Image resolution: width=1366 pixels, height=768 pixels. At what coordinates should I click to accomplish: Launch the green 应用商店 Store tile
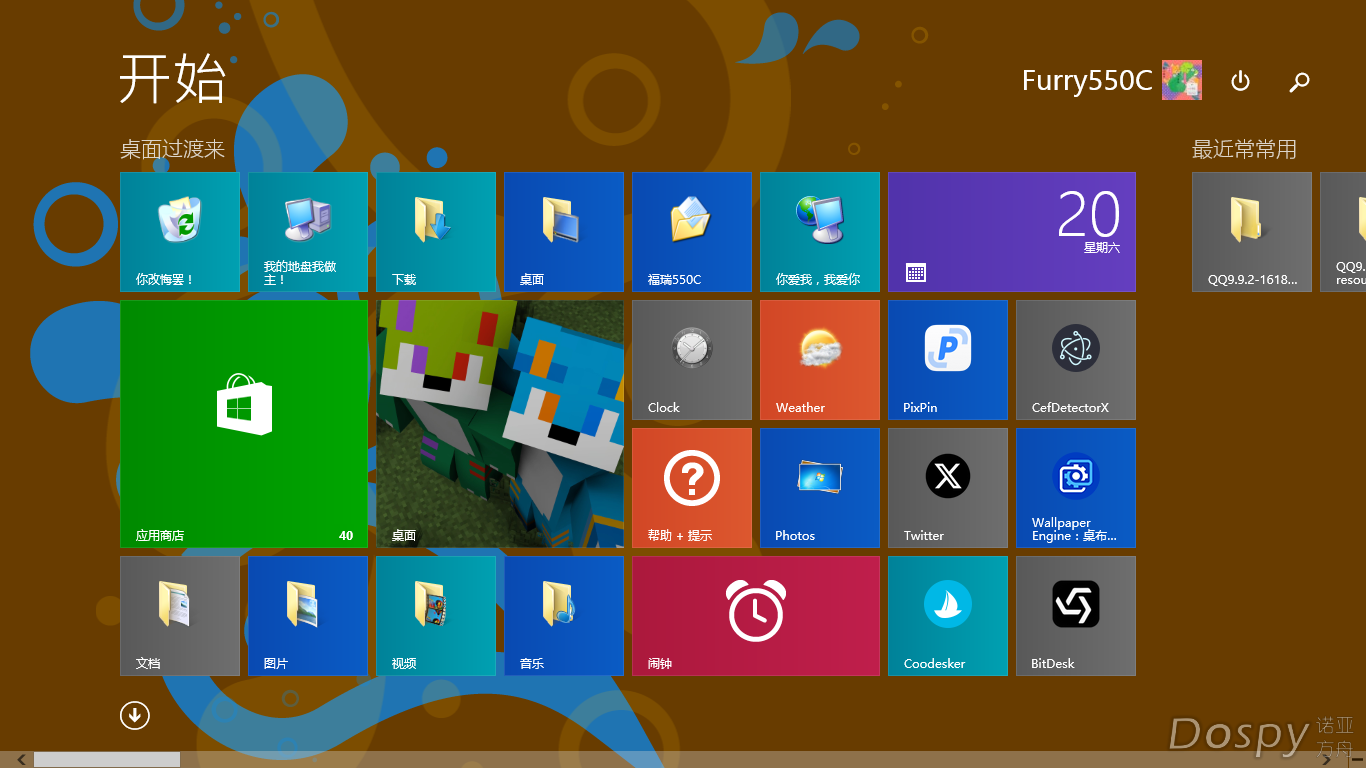click(x=244, y=424)
